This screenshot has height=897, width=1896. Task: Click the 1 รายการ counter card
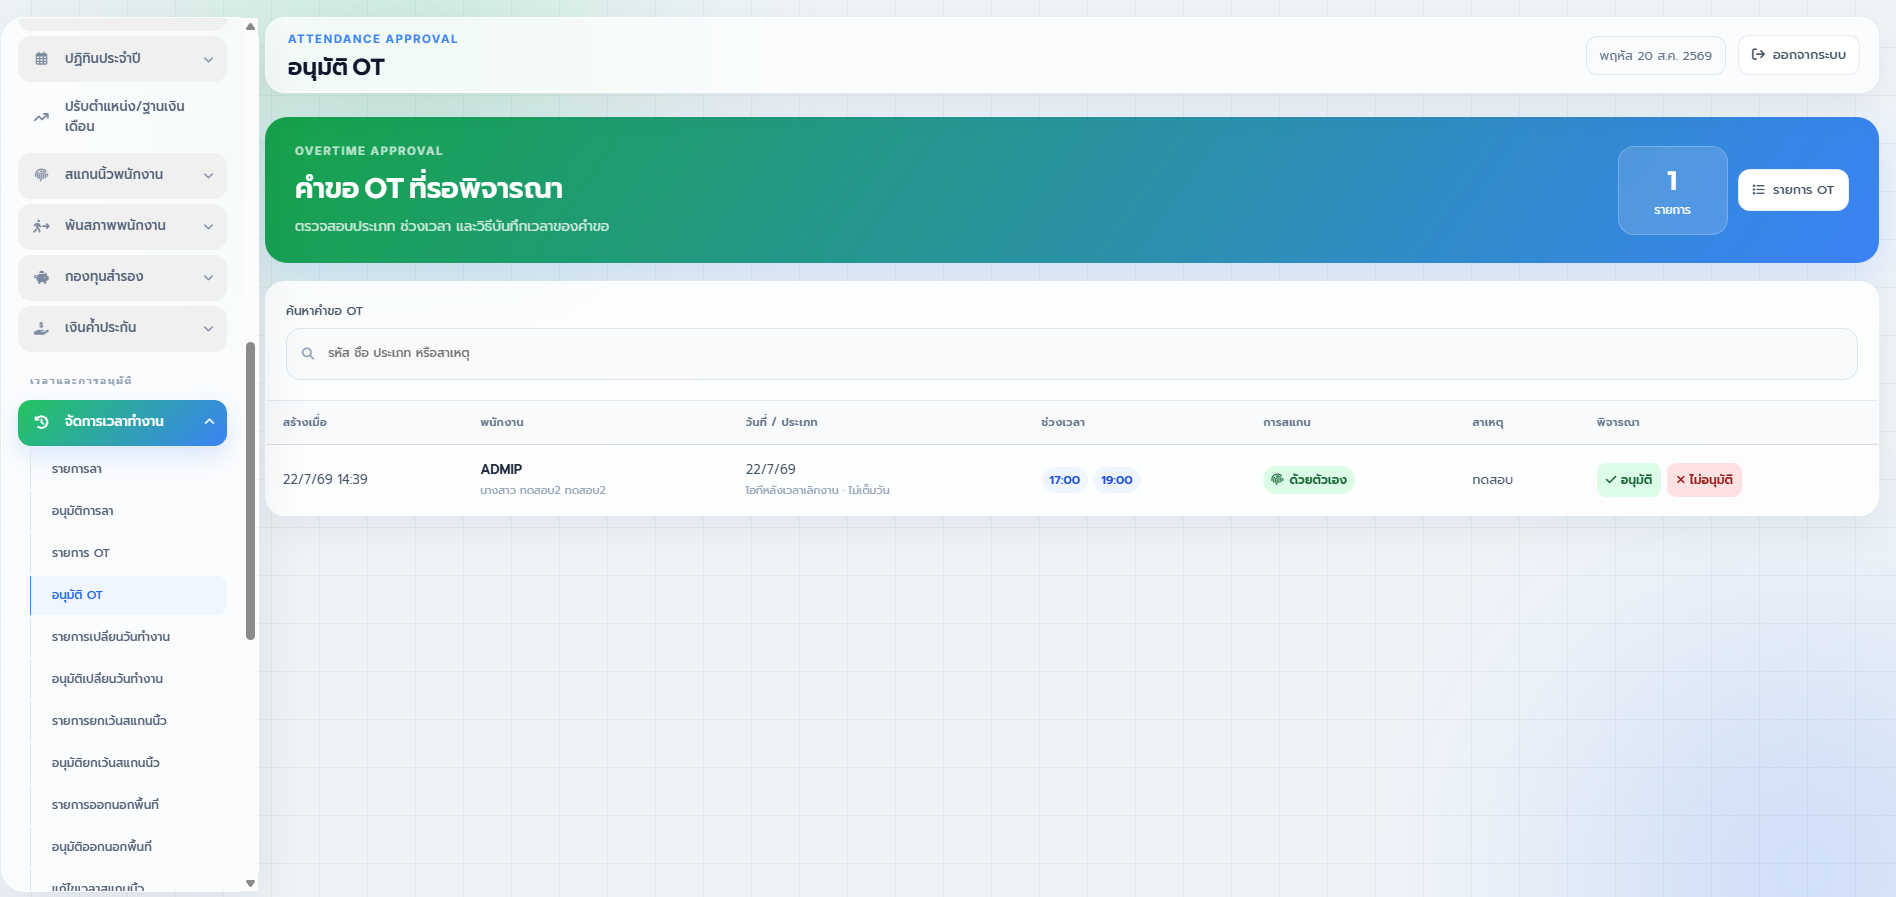(x=1672, y=191)
